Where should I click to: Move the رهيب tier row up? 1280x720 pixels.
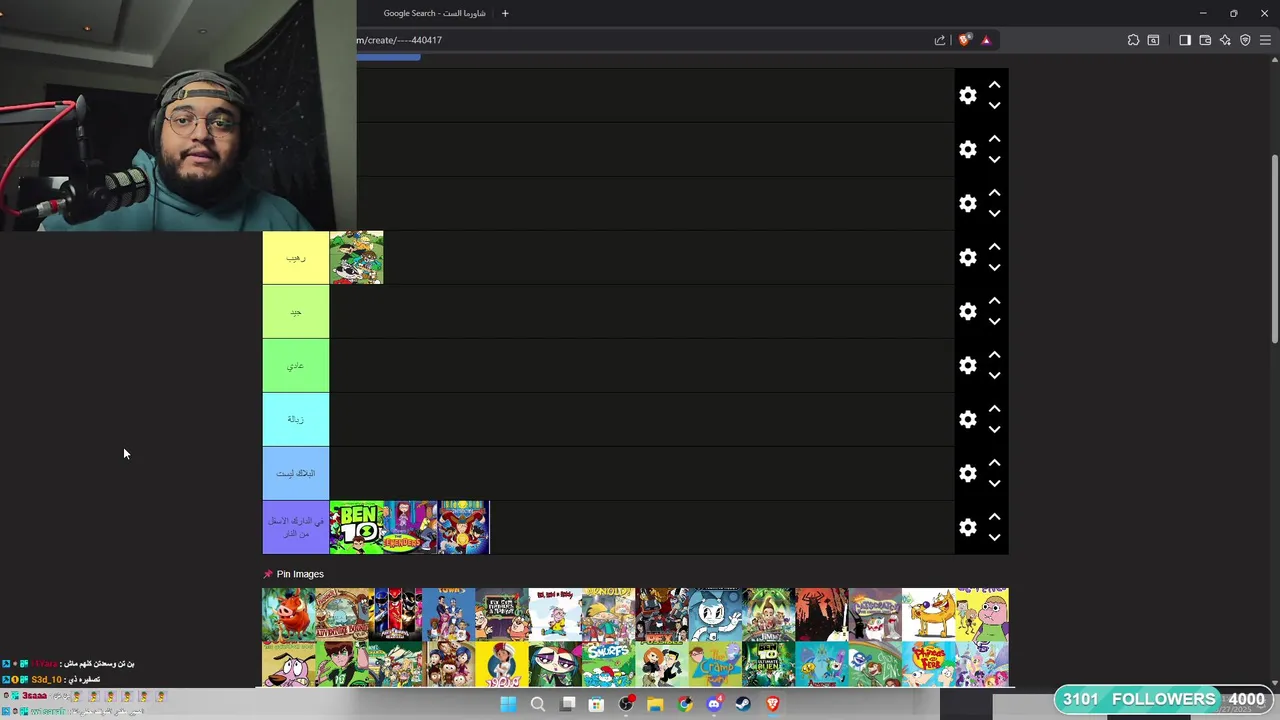point(994,247)
